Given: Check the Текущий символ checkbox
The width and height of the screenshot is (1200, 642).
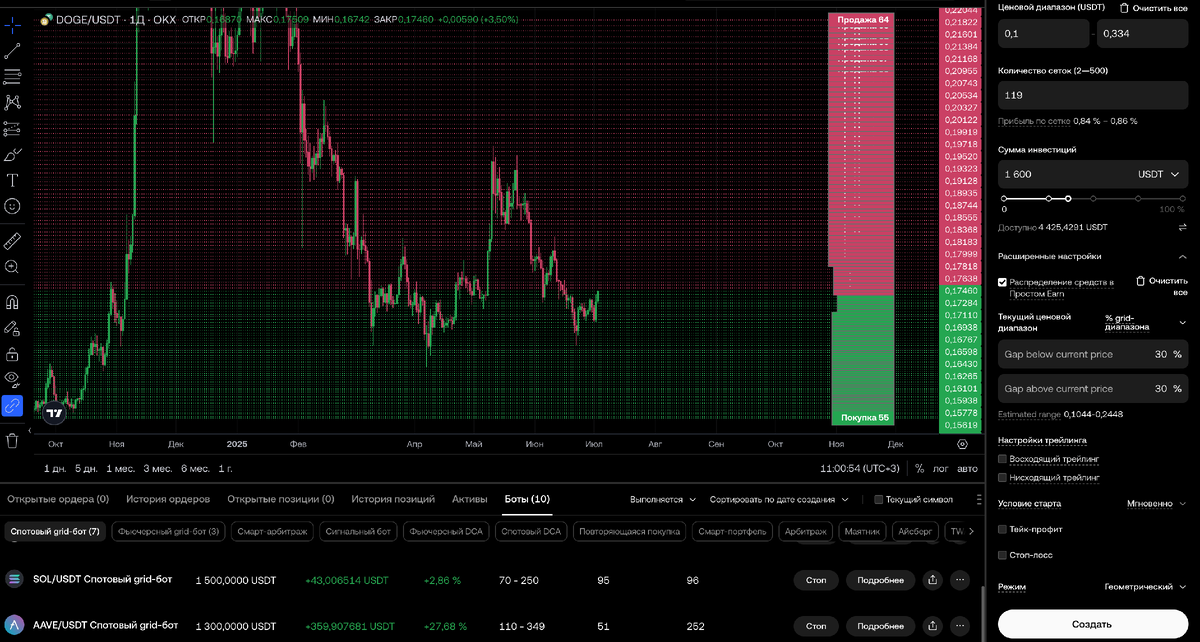Looking at the screenshot, I should (879, 499).
